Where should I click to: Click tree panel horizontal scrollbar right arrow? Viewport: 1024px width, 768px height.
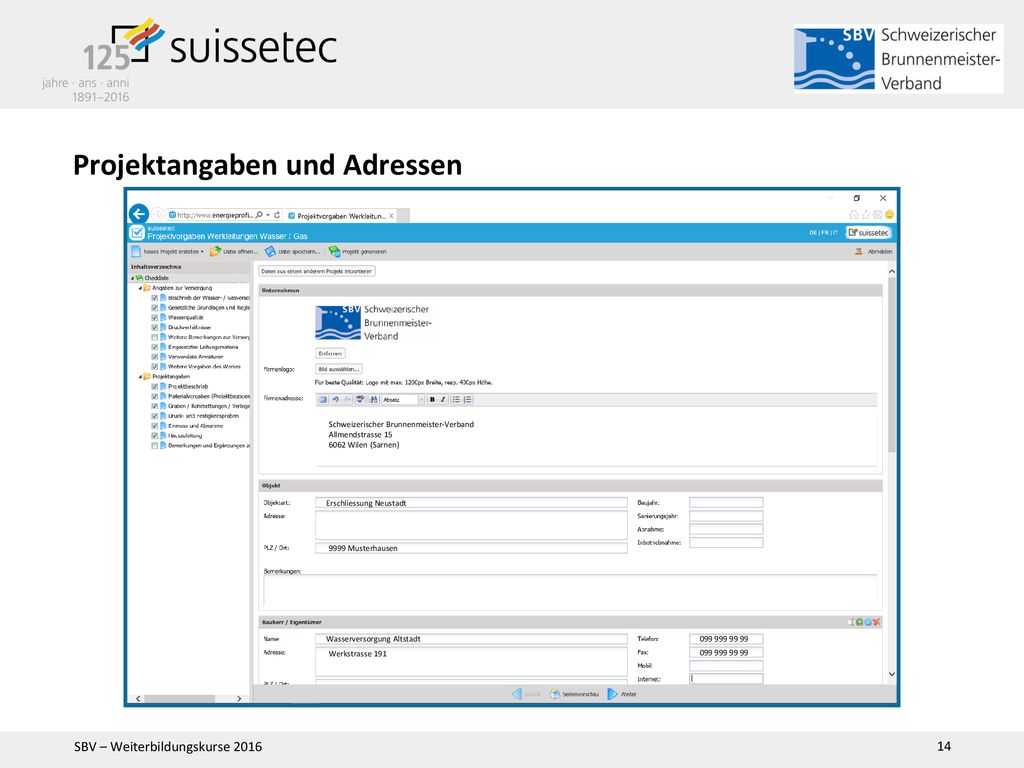pos(239,698)
